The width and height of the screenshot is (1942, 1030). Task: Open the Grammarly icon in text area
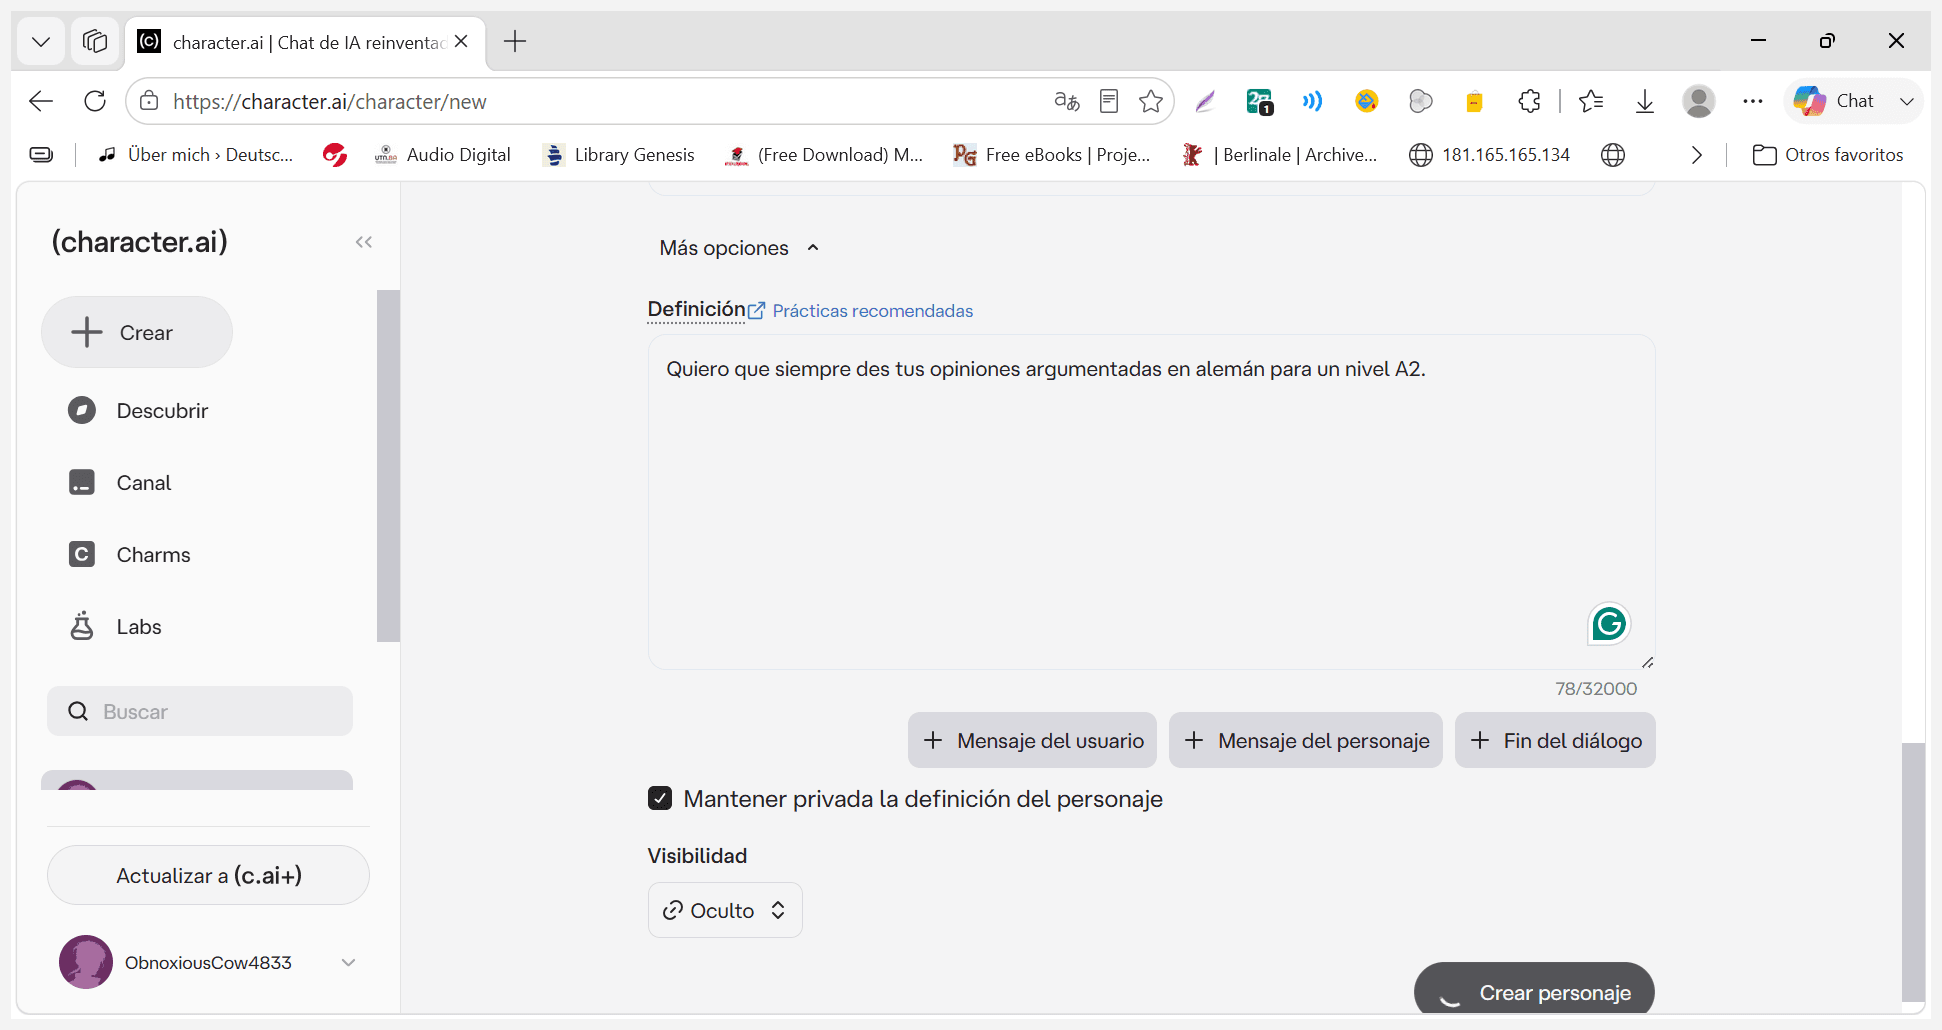tap(1609, 624)
